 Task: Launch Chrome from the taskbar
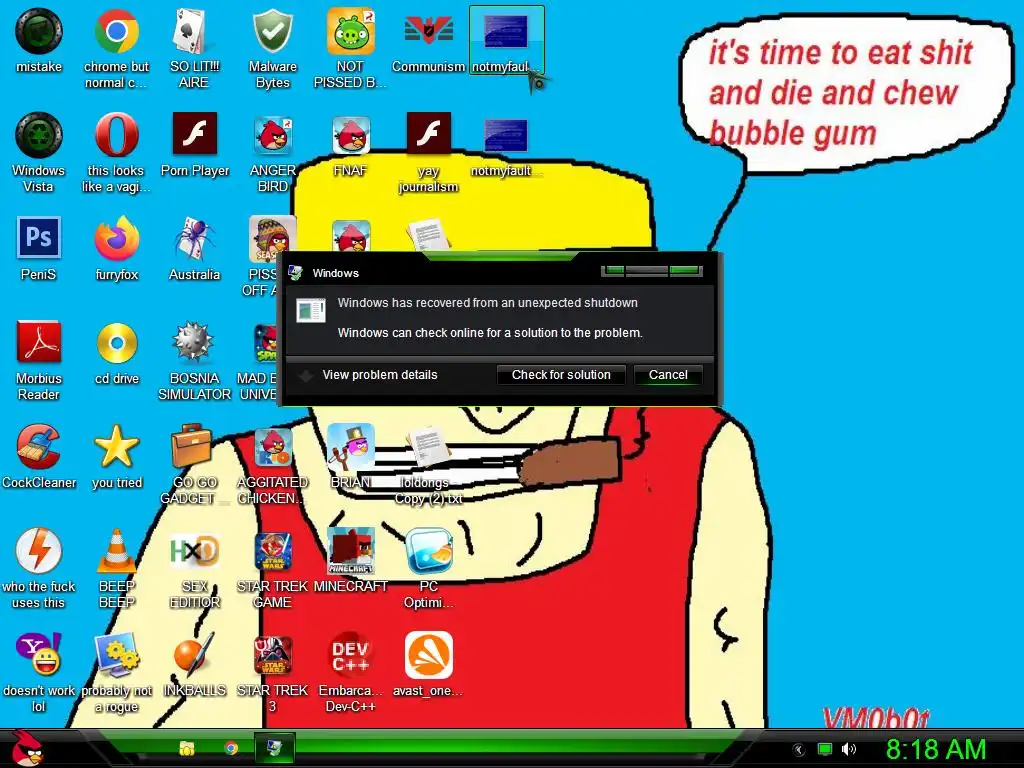point(231,748)
